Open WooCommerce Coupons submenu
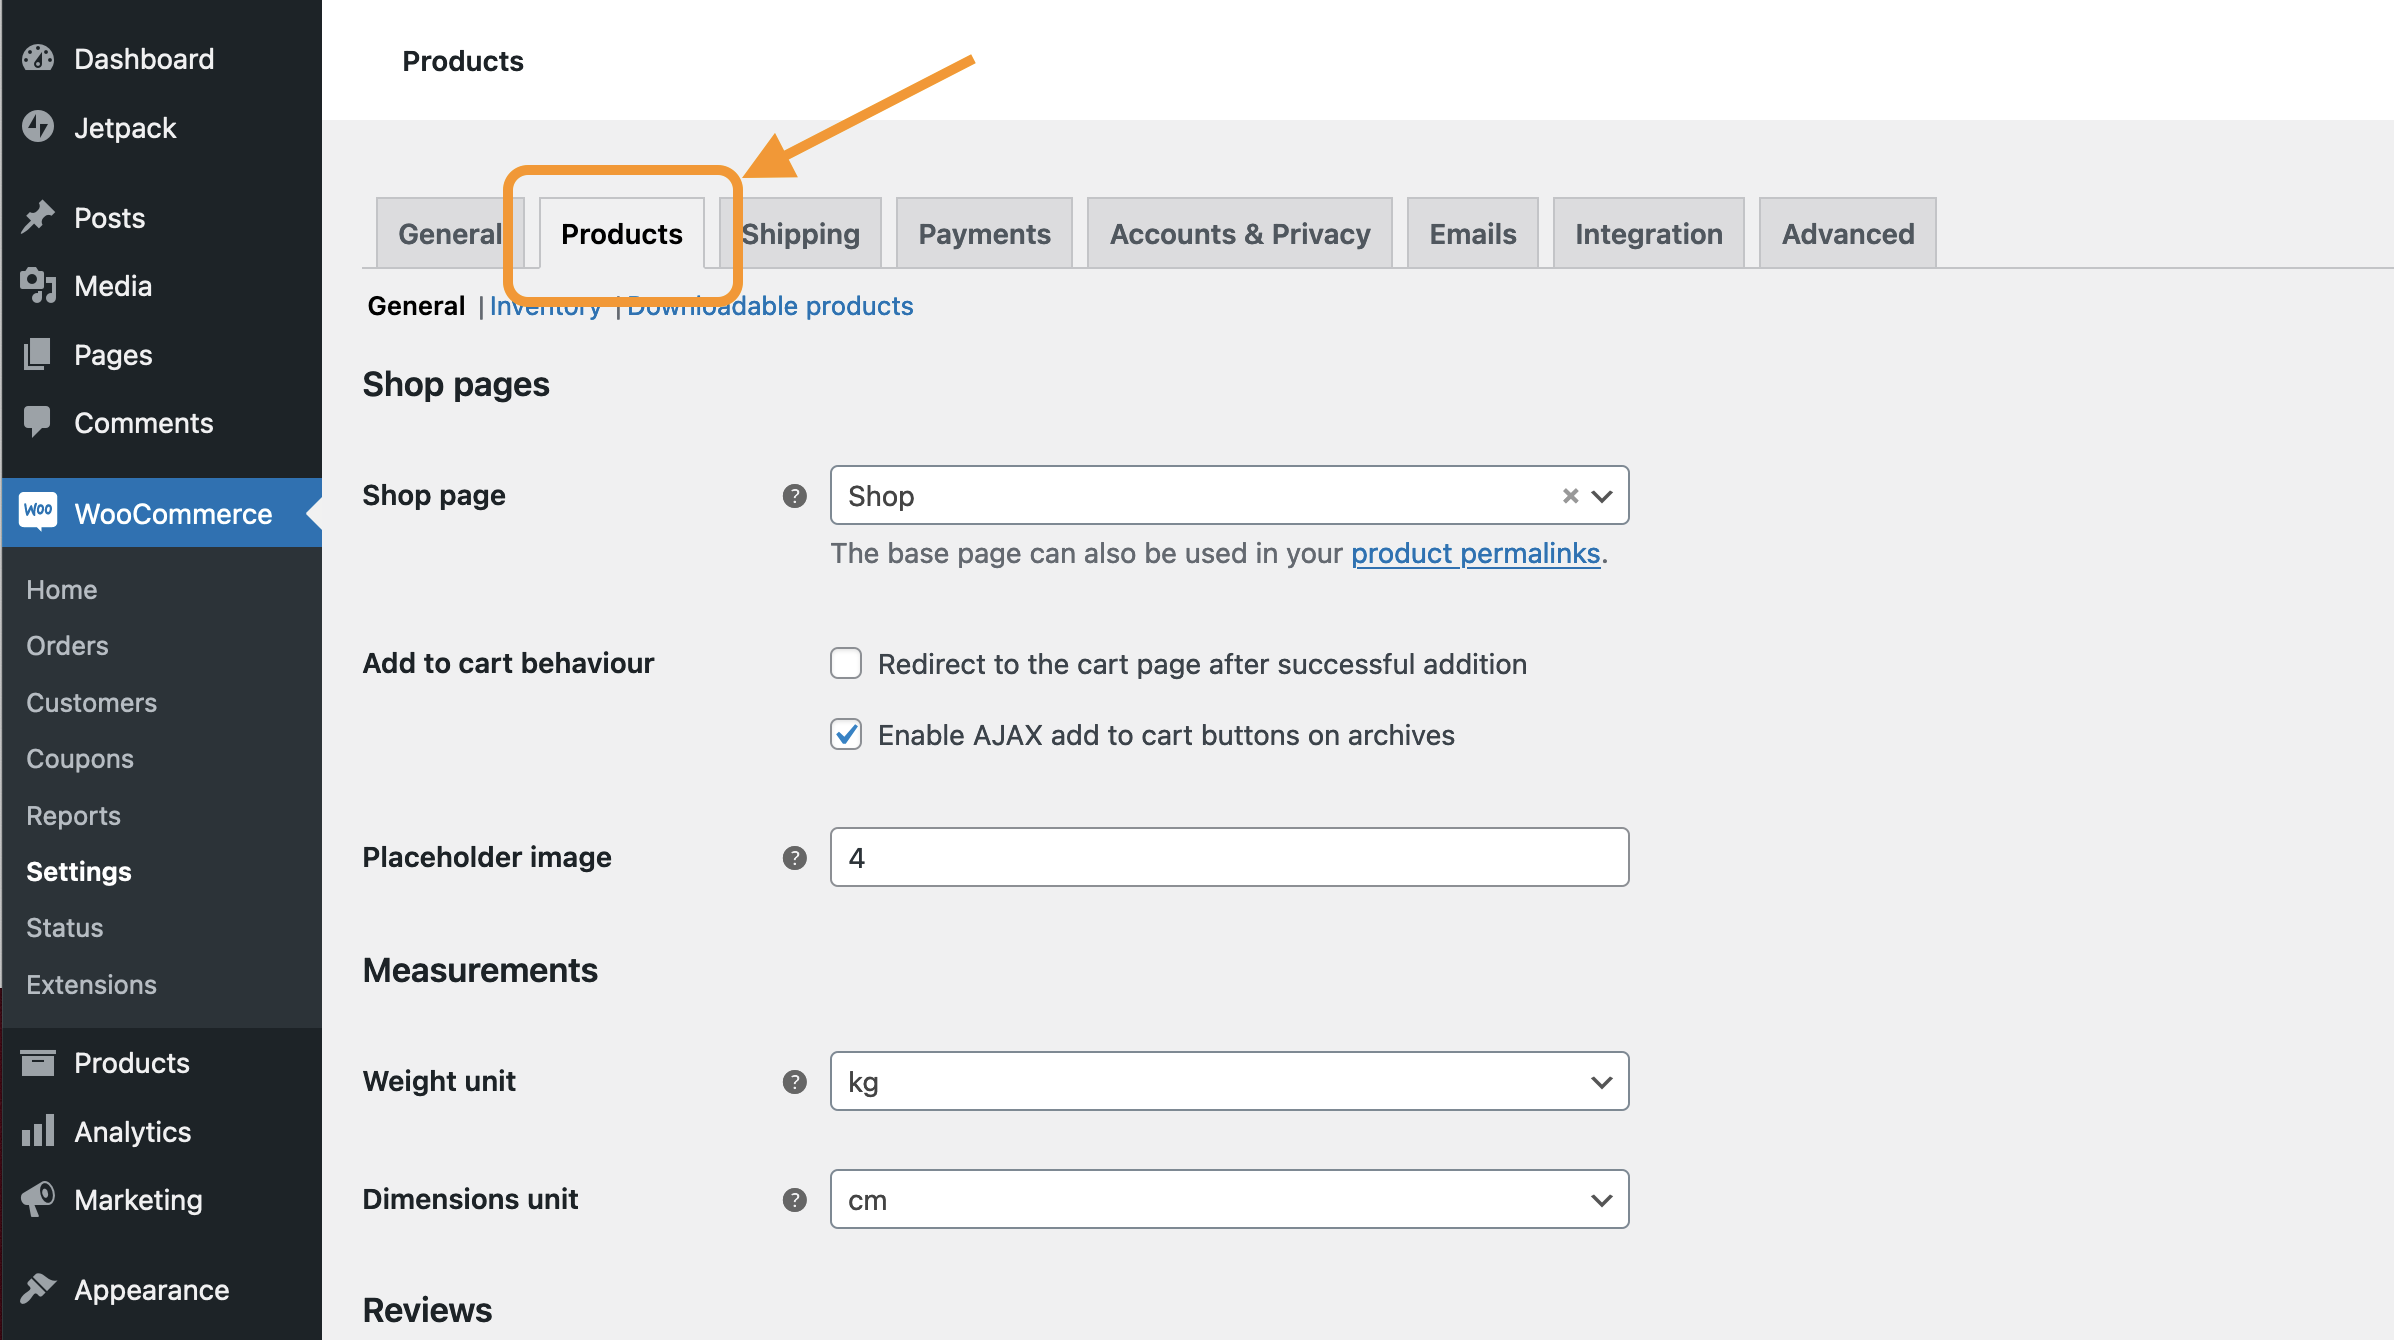Screen dimensions: 2394x1340 79,758
